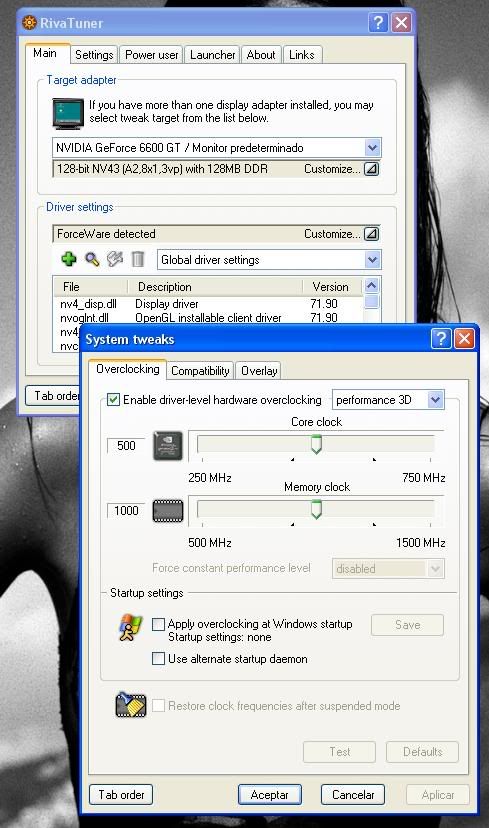Click the film clip suspended mode icon
Screen dimensions: 489x828
(x=130, y=704)
